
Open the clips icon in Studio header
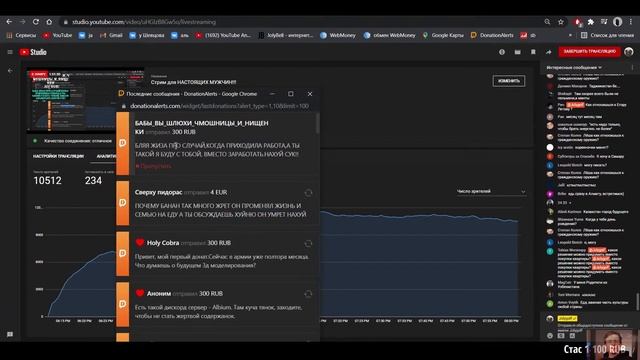518,52
